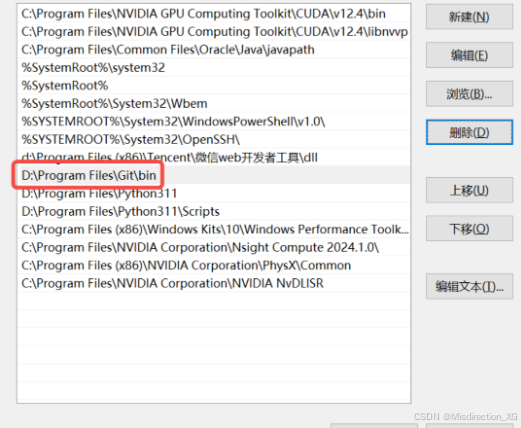Image resolution: width=521 pixels, height=428 pixels.
Task: Move entry up with 上移(U)
Action: click(x=469, y=190)
